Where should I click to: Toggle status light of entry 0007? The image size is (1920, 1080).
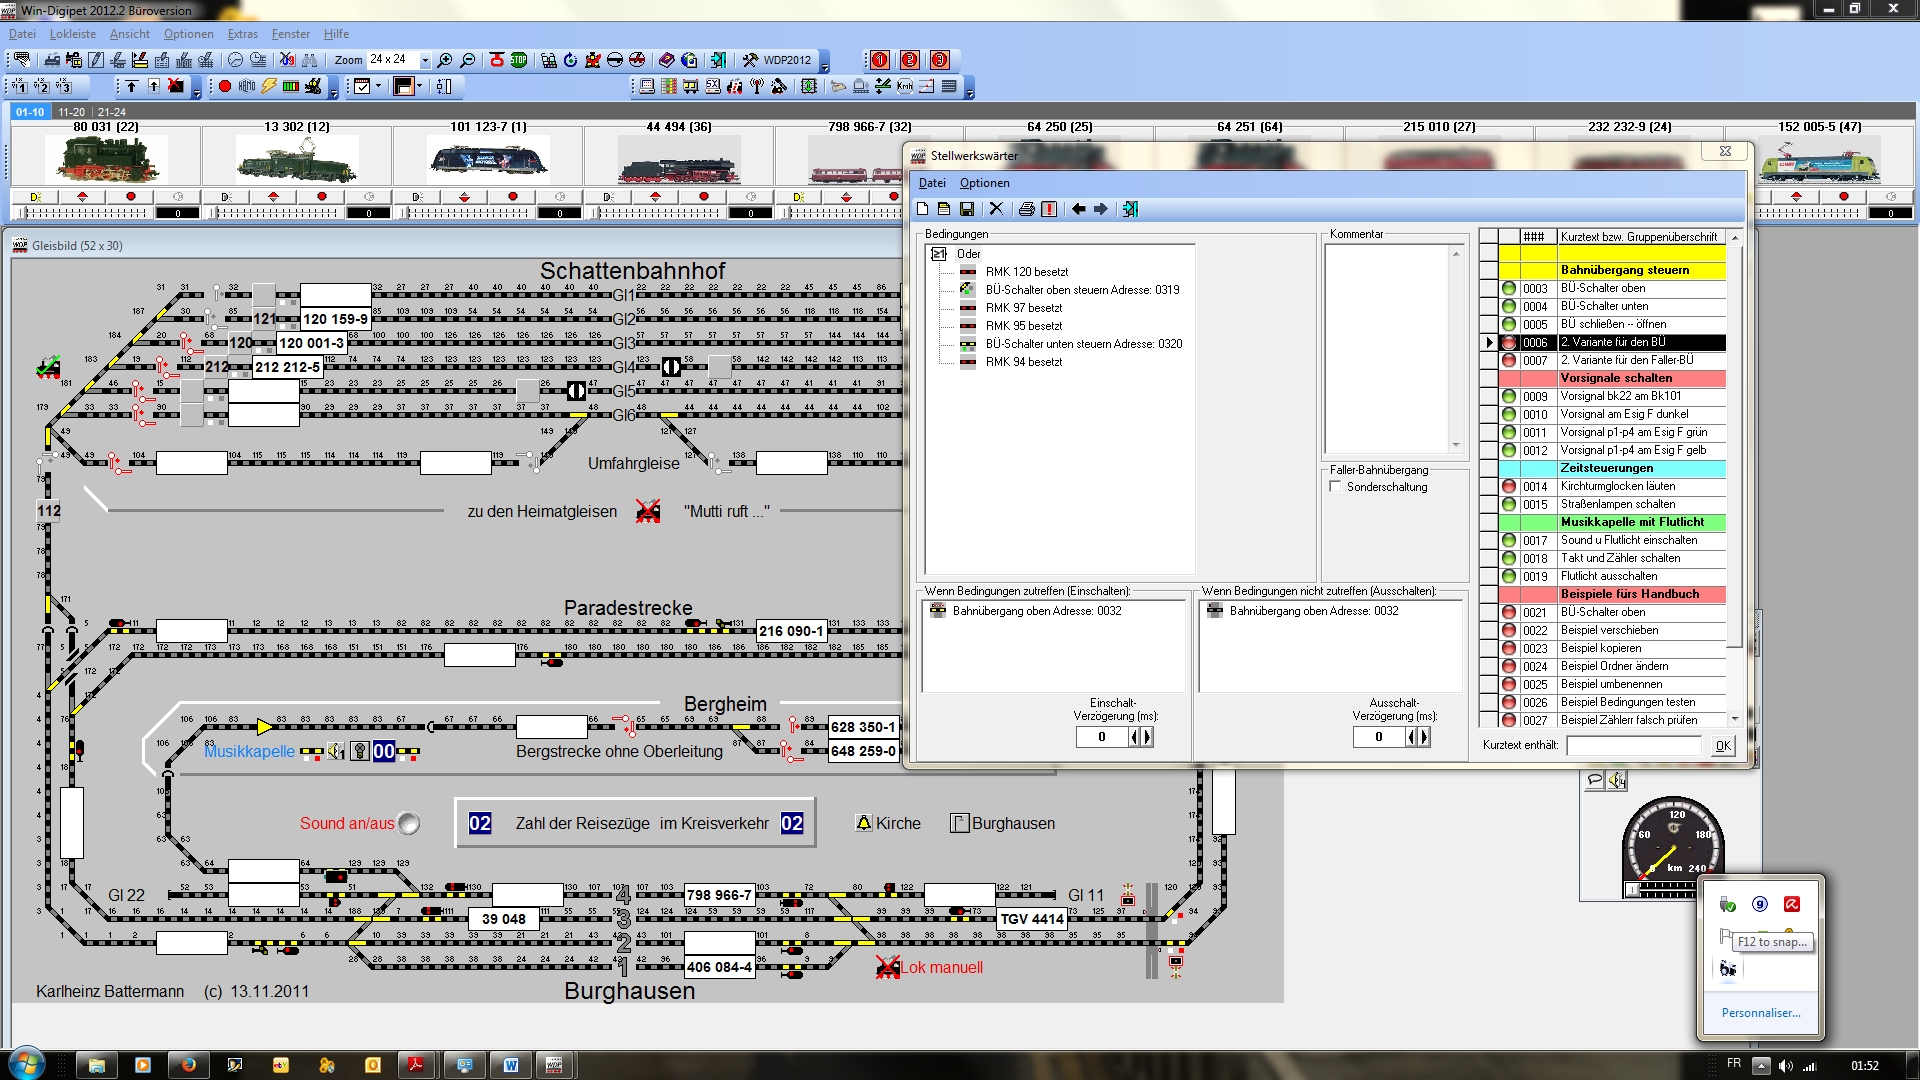1509,360
